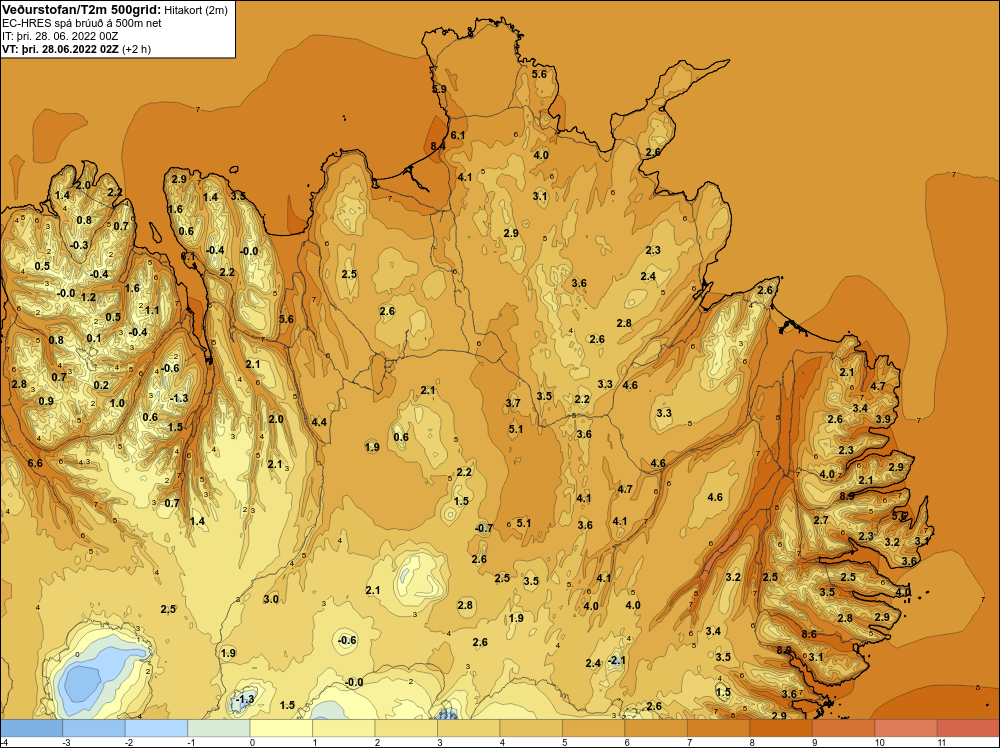Click the legend tick label 11
Screen dimensions: 1000x748
[942, 742]
